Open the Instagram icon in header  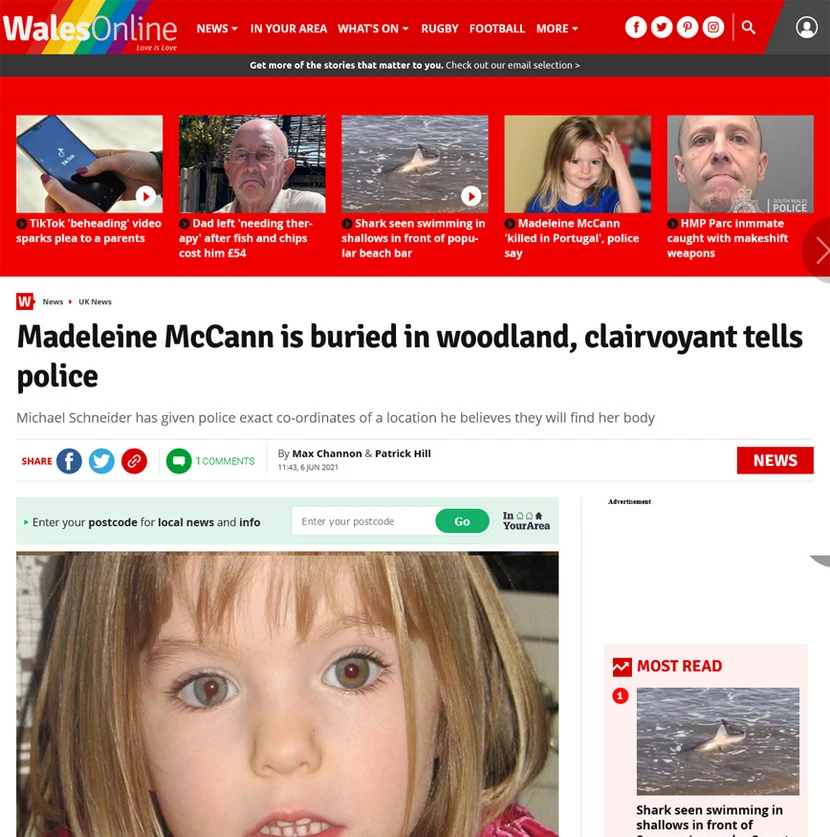coord(713,27)
